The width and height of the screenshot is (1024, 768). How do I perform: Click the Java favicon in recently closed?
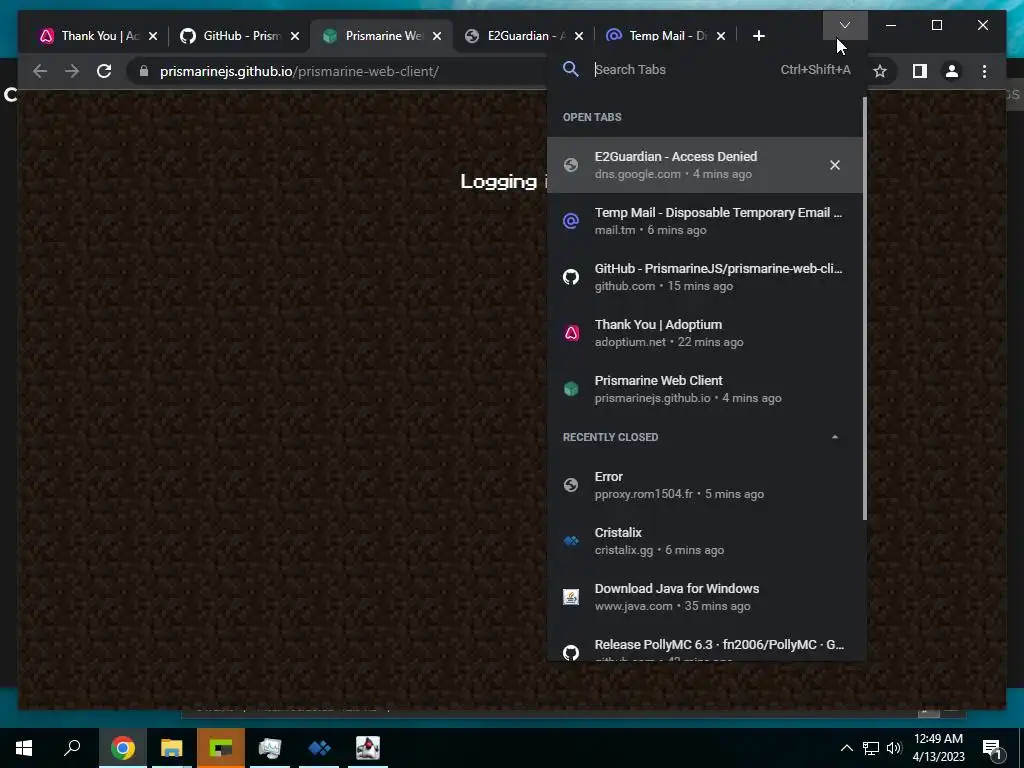571,597
